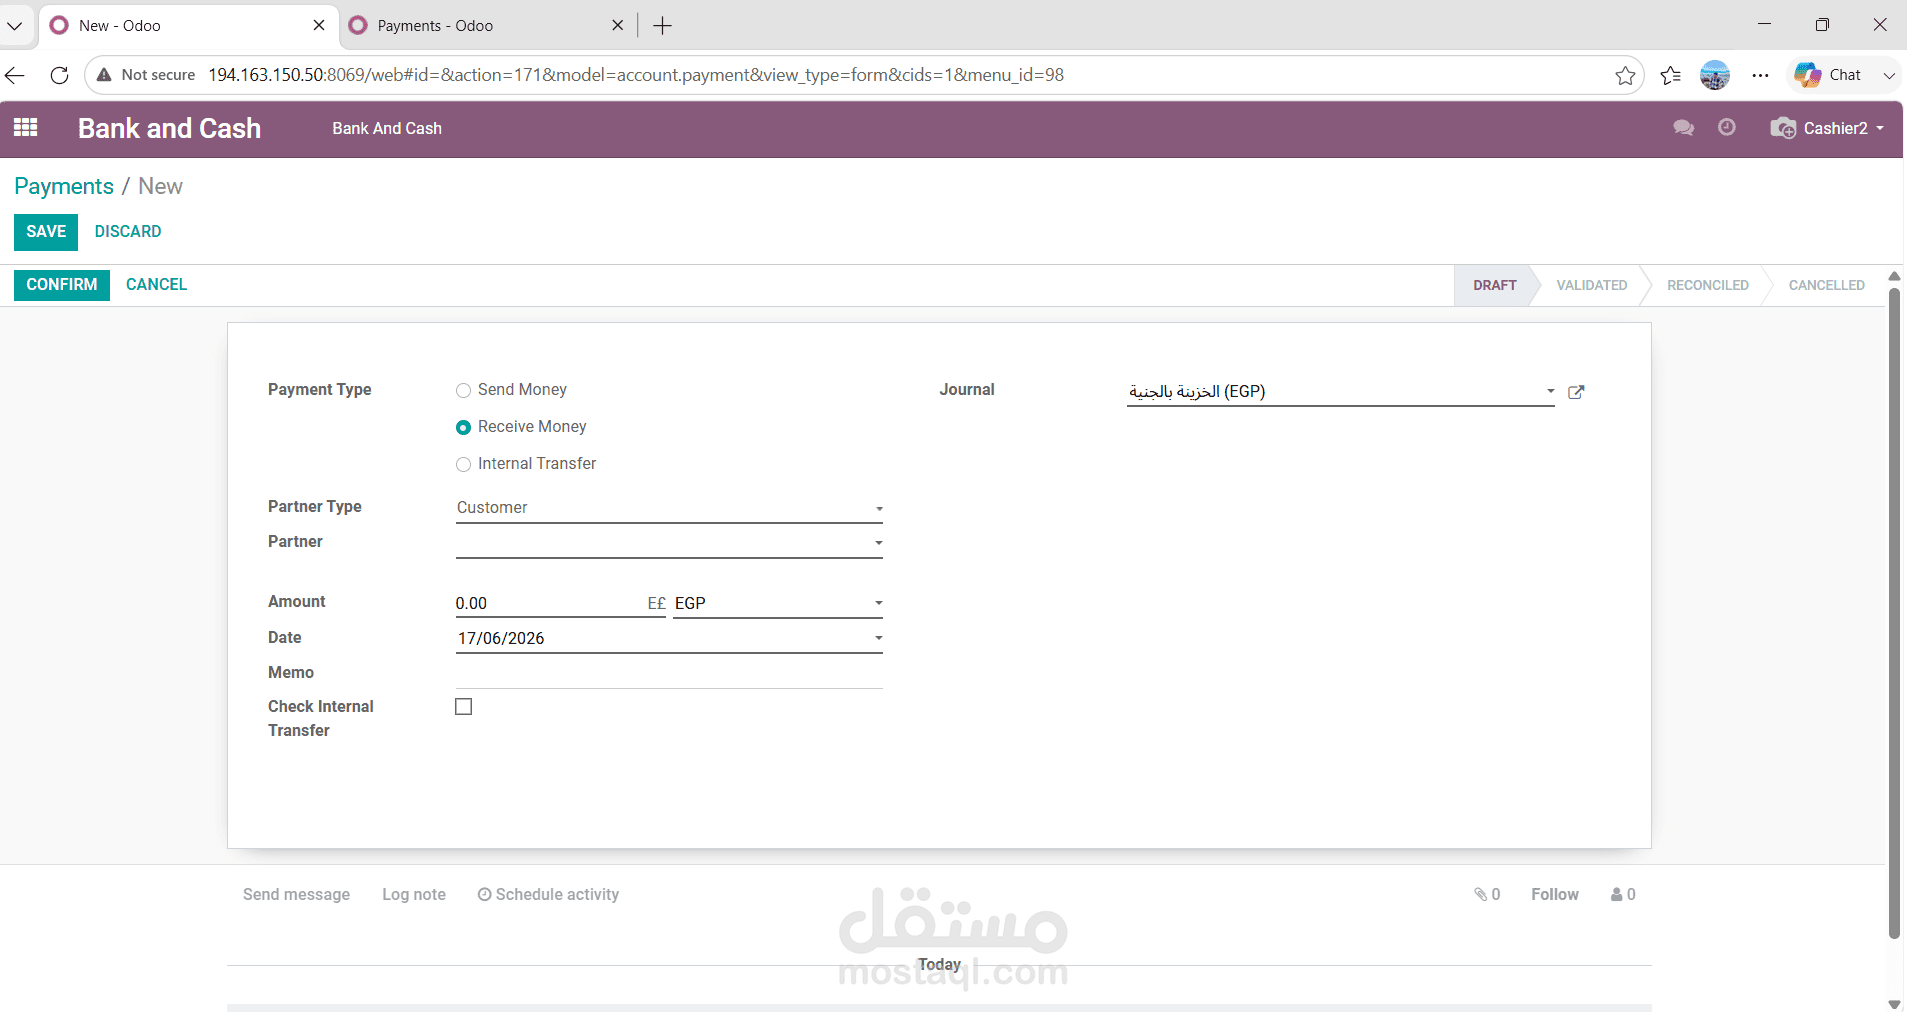Click Schedule activity in the chatter
This screenshot has height=1012, width=1907.
(548, 894)
